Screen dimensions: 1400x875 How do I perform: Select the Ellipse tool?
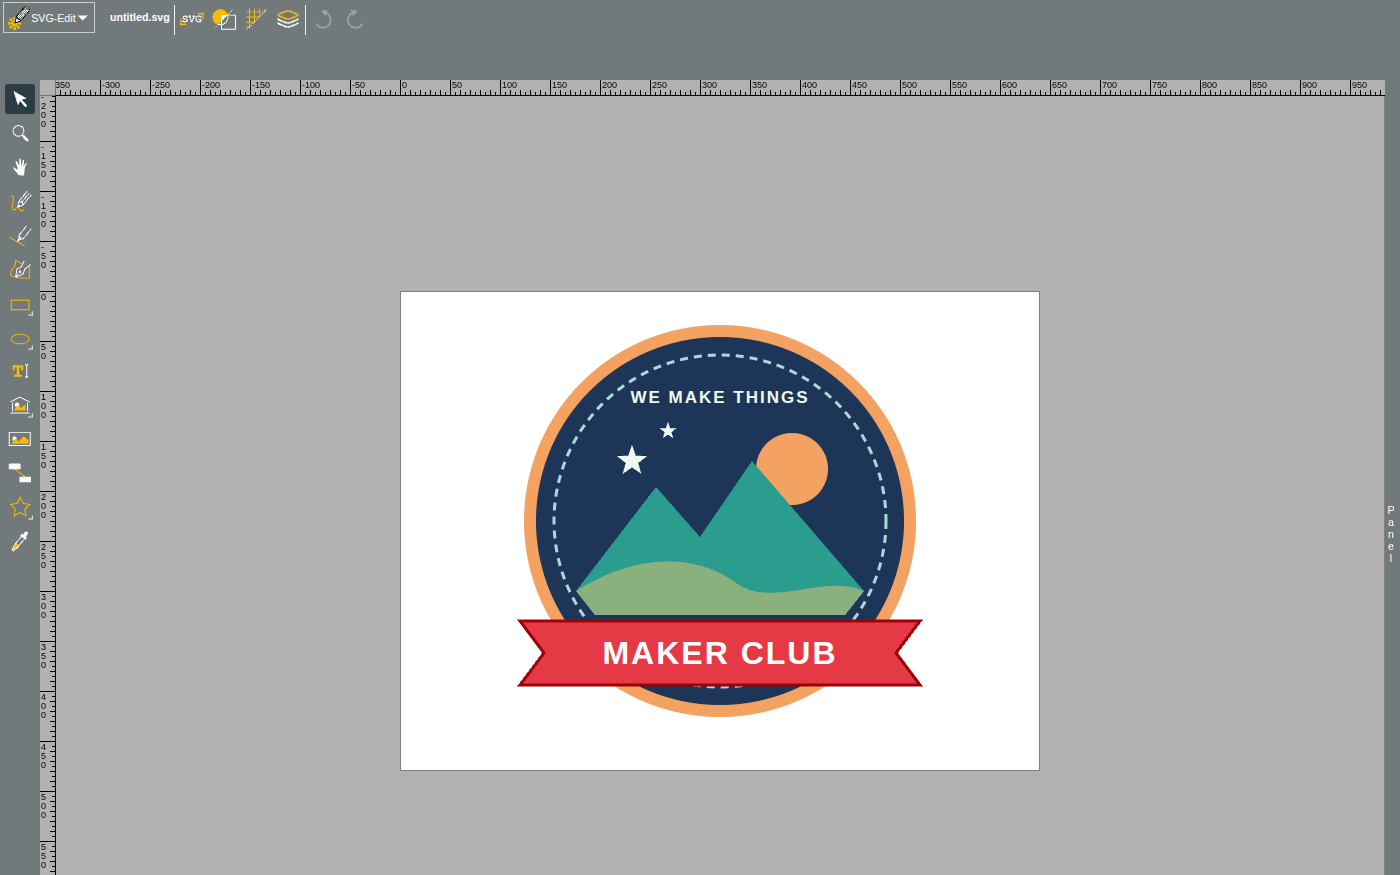pyautogui.click(x=20, y=337)
